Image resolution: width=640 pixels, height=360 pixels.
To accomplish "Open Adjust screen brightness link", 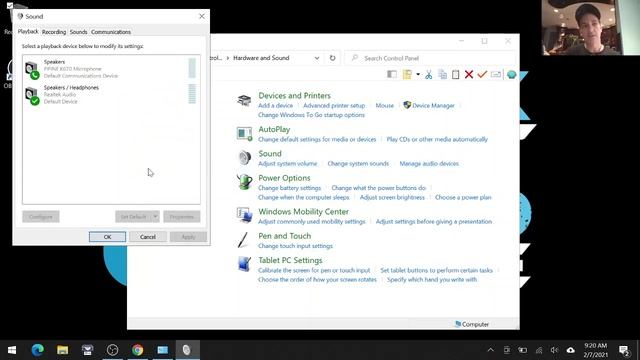I will [x=392, y=197].
